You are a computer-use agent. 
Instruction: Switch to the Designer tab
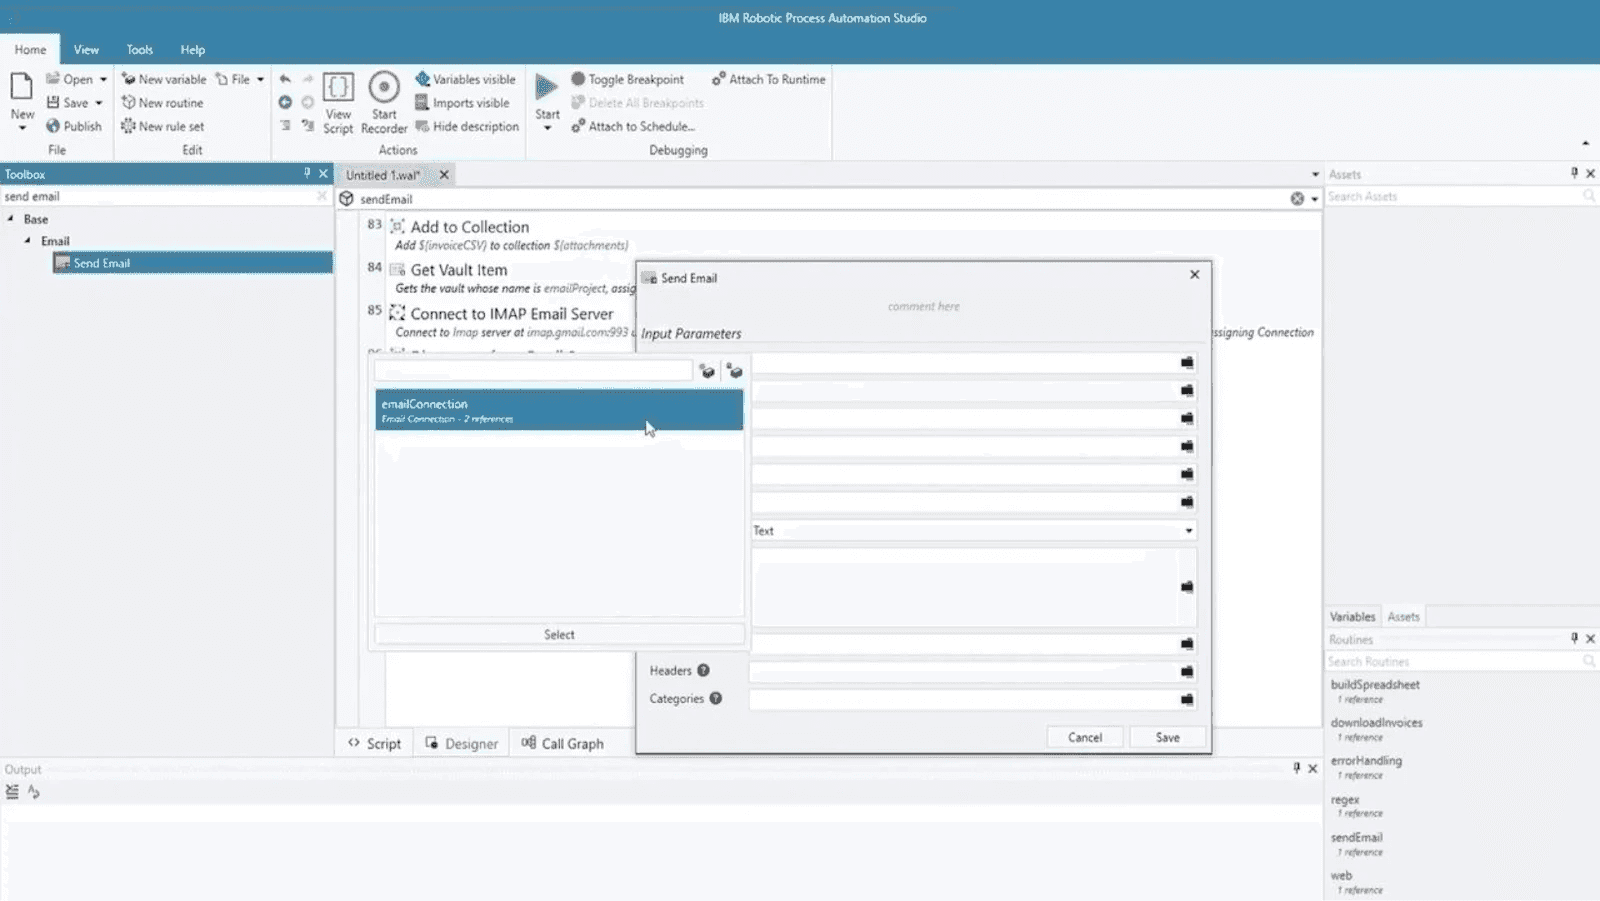[460, 743]
